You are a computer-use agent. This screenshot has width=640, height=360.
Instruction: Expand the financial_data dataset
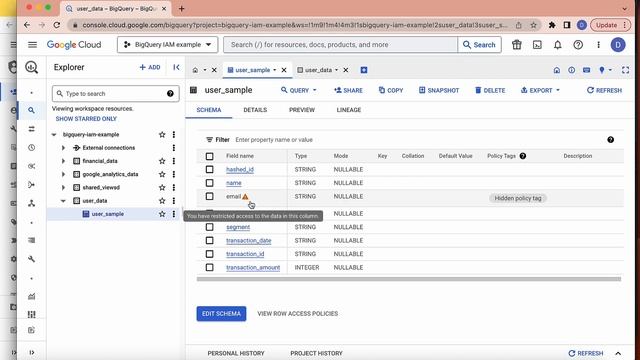(63, 161)
